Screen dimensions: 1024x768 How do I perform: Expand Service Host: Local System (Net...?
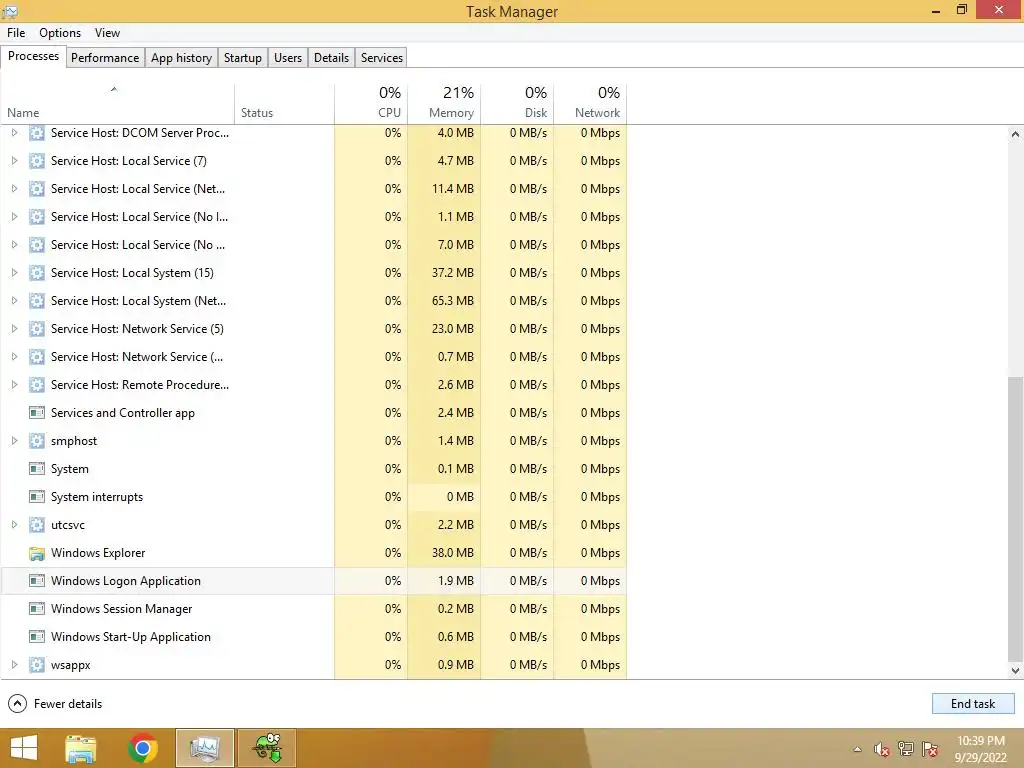(14, 301)
